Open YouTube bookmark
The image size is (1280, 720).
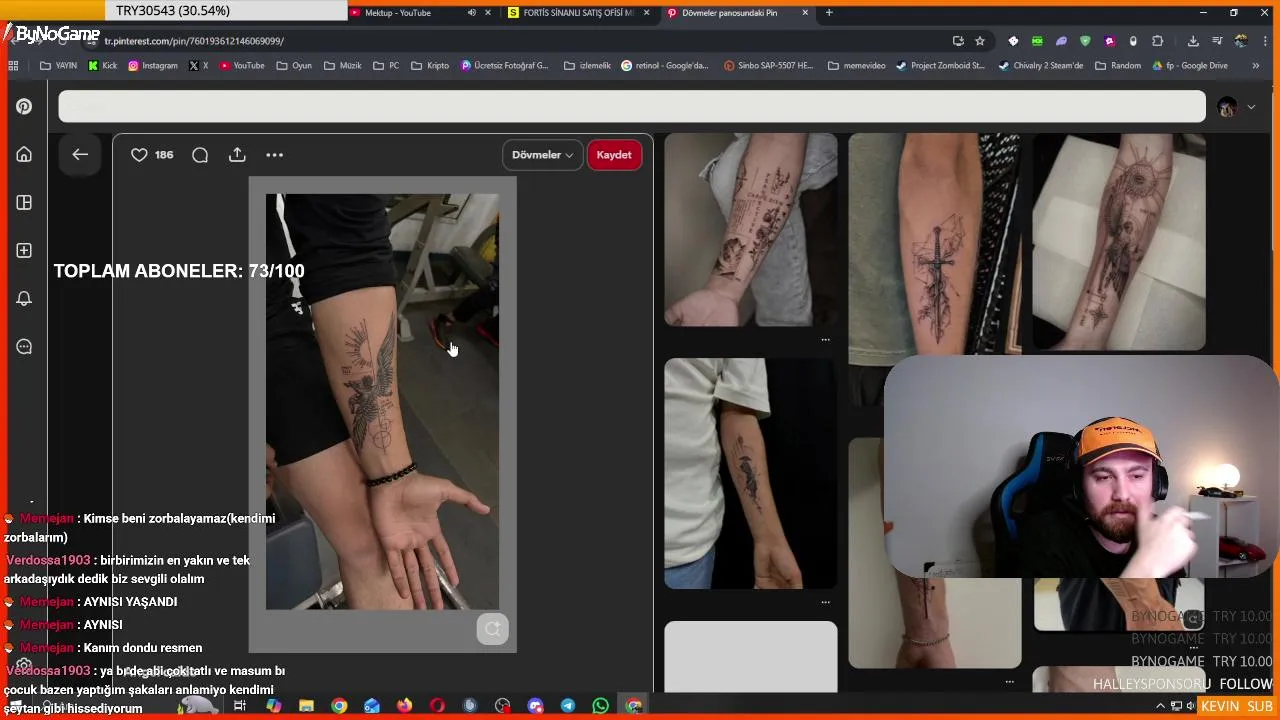[242, 66]
